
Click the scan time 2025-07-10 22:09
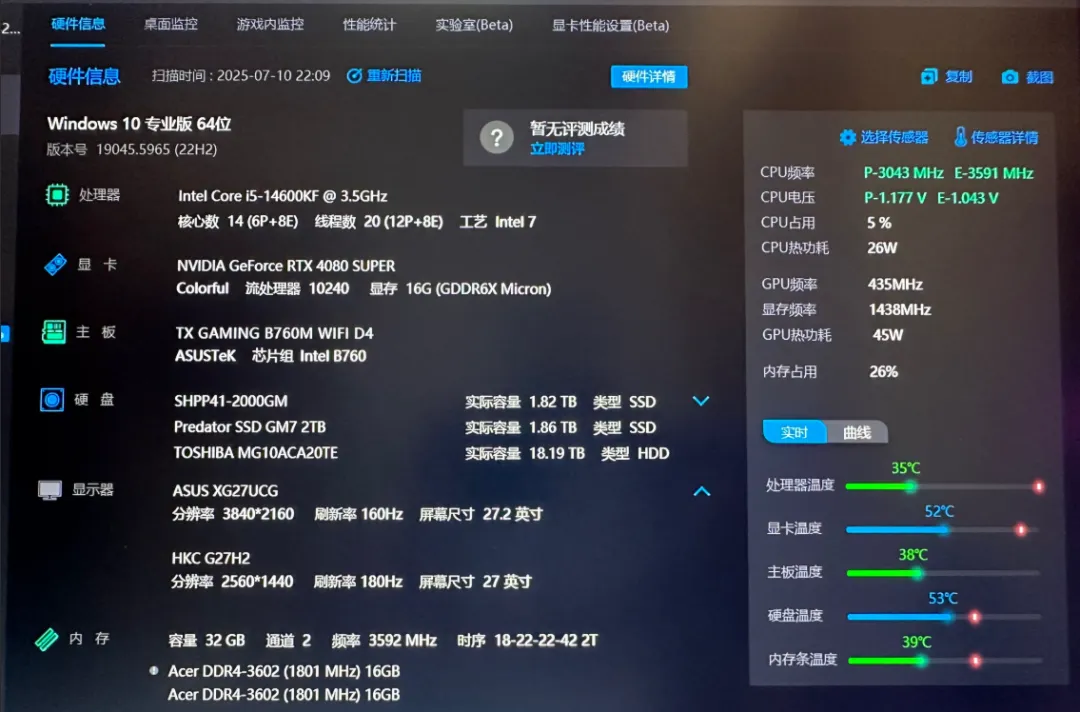(273, 76)
